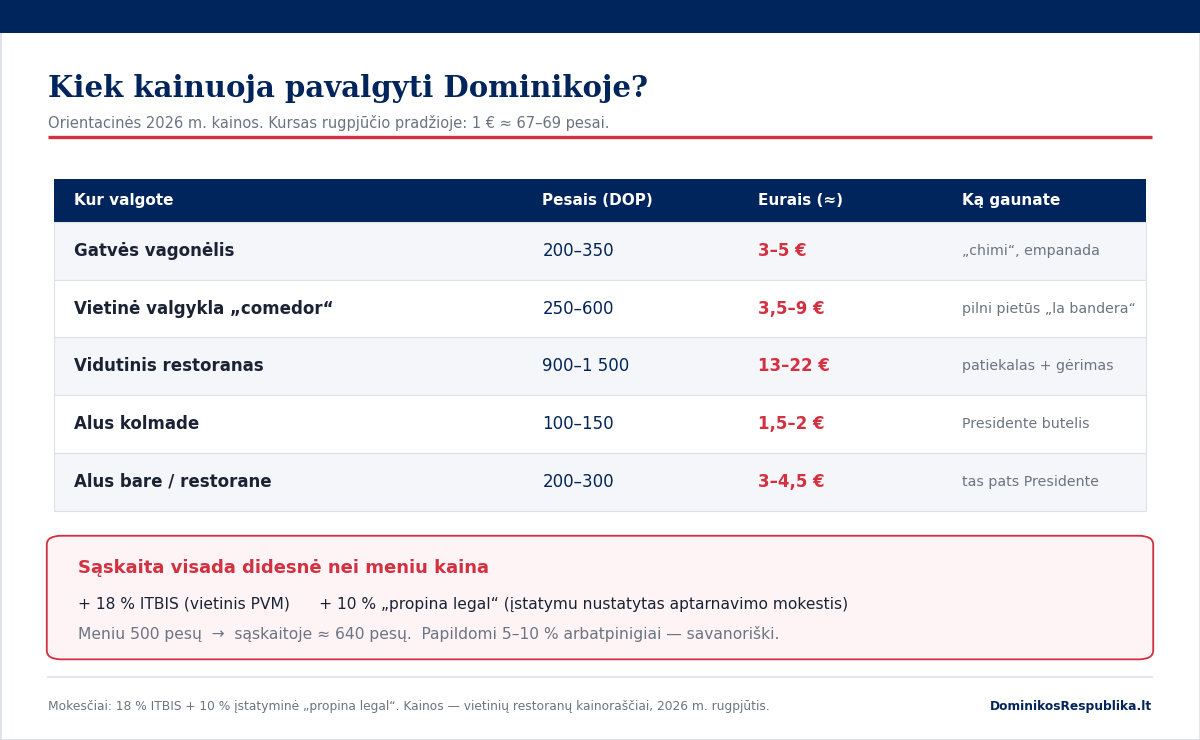Click the peso price '200–300'
This screenshot has width=1200, height=740.
[578, 482]
